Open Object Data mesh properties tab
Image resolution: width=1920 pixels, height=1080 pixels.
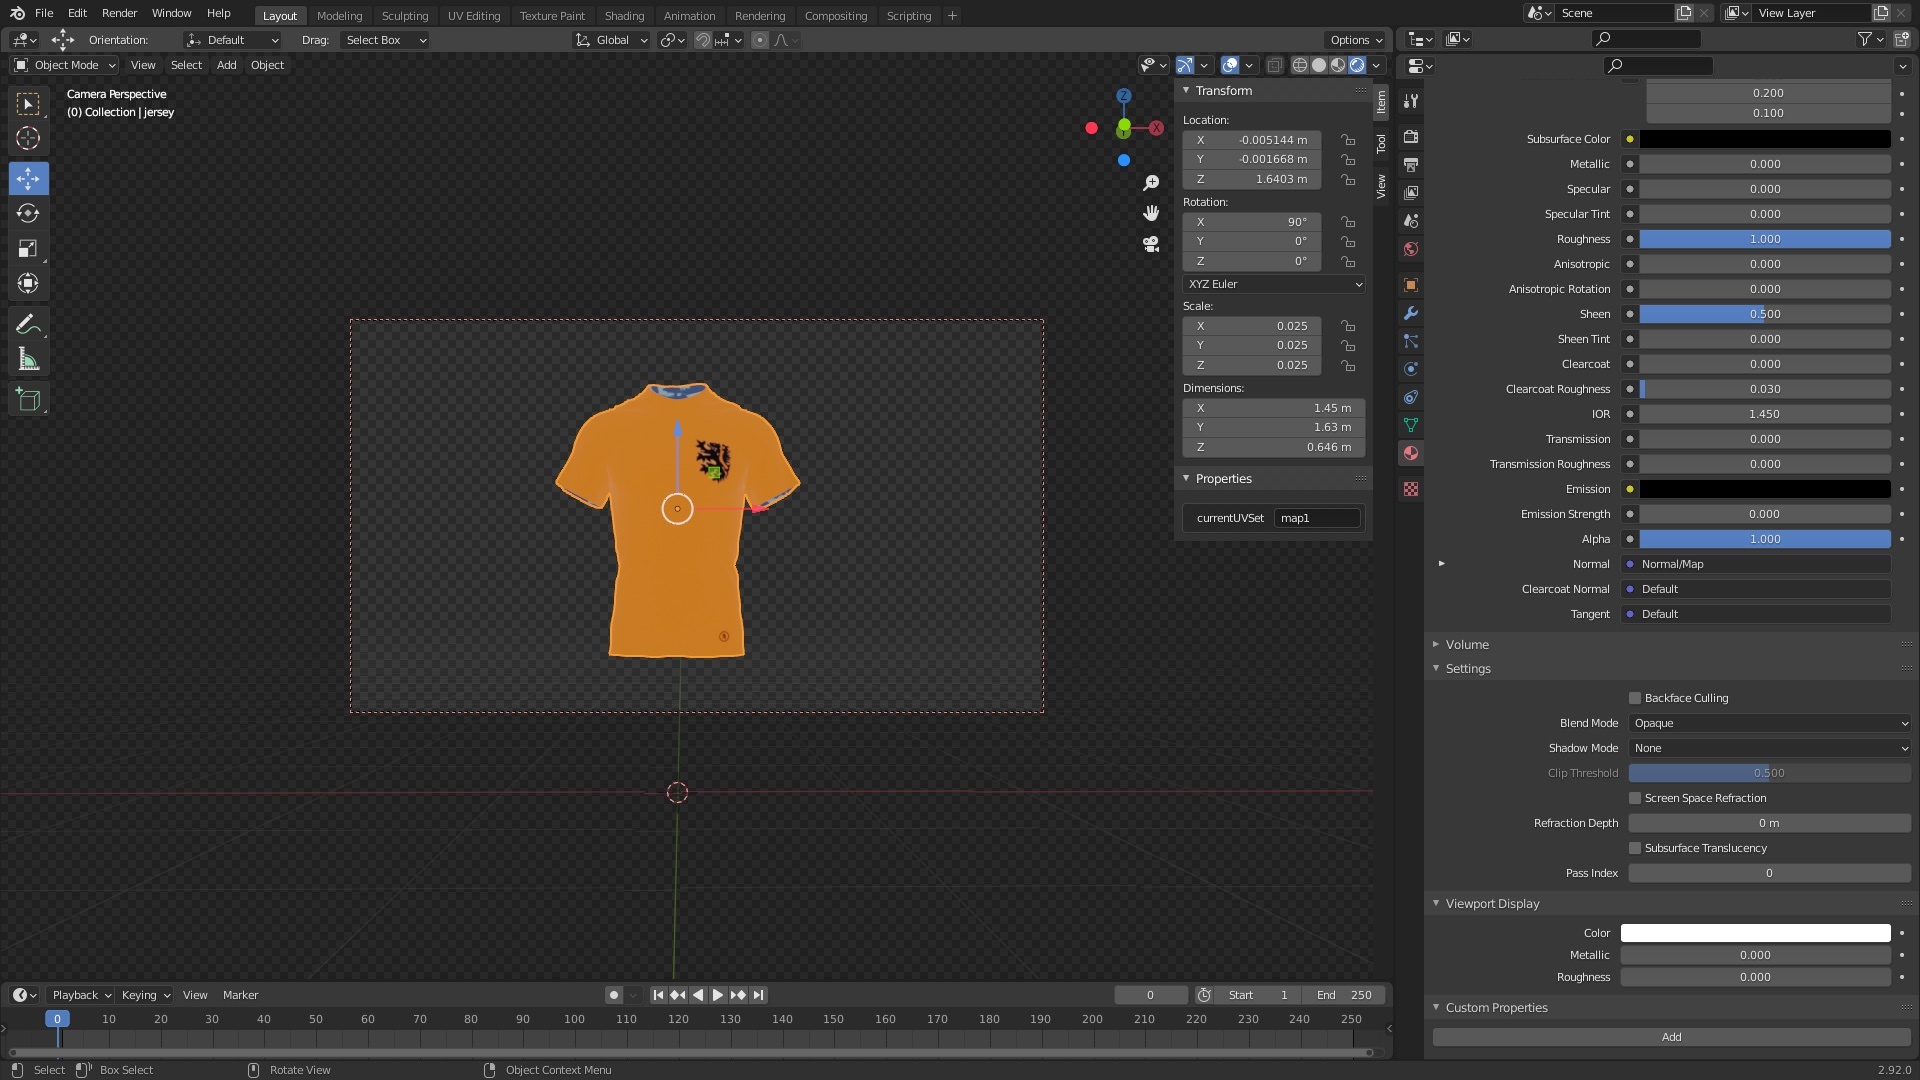tap(1411, 425)
